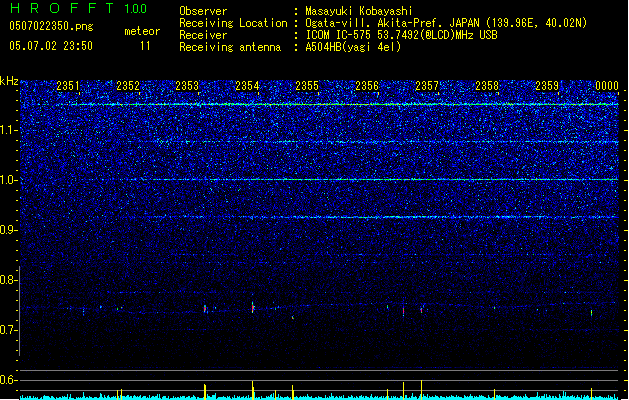Click the 1.0 kHz axis label

point(9,180)
